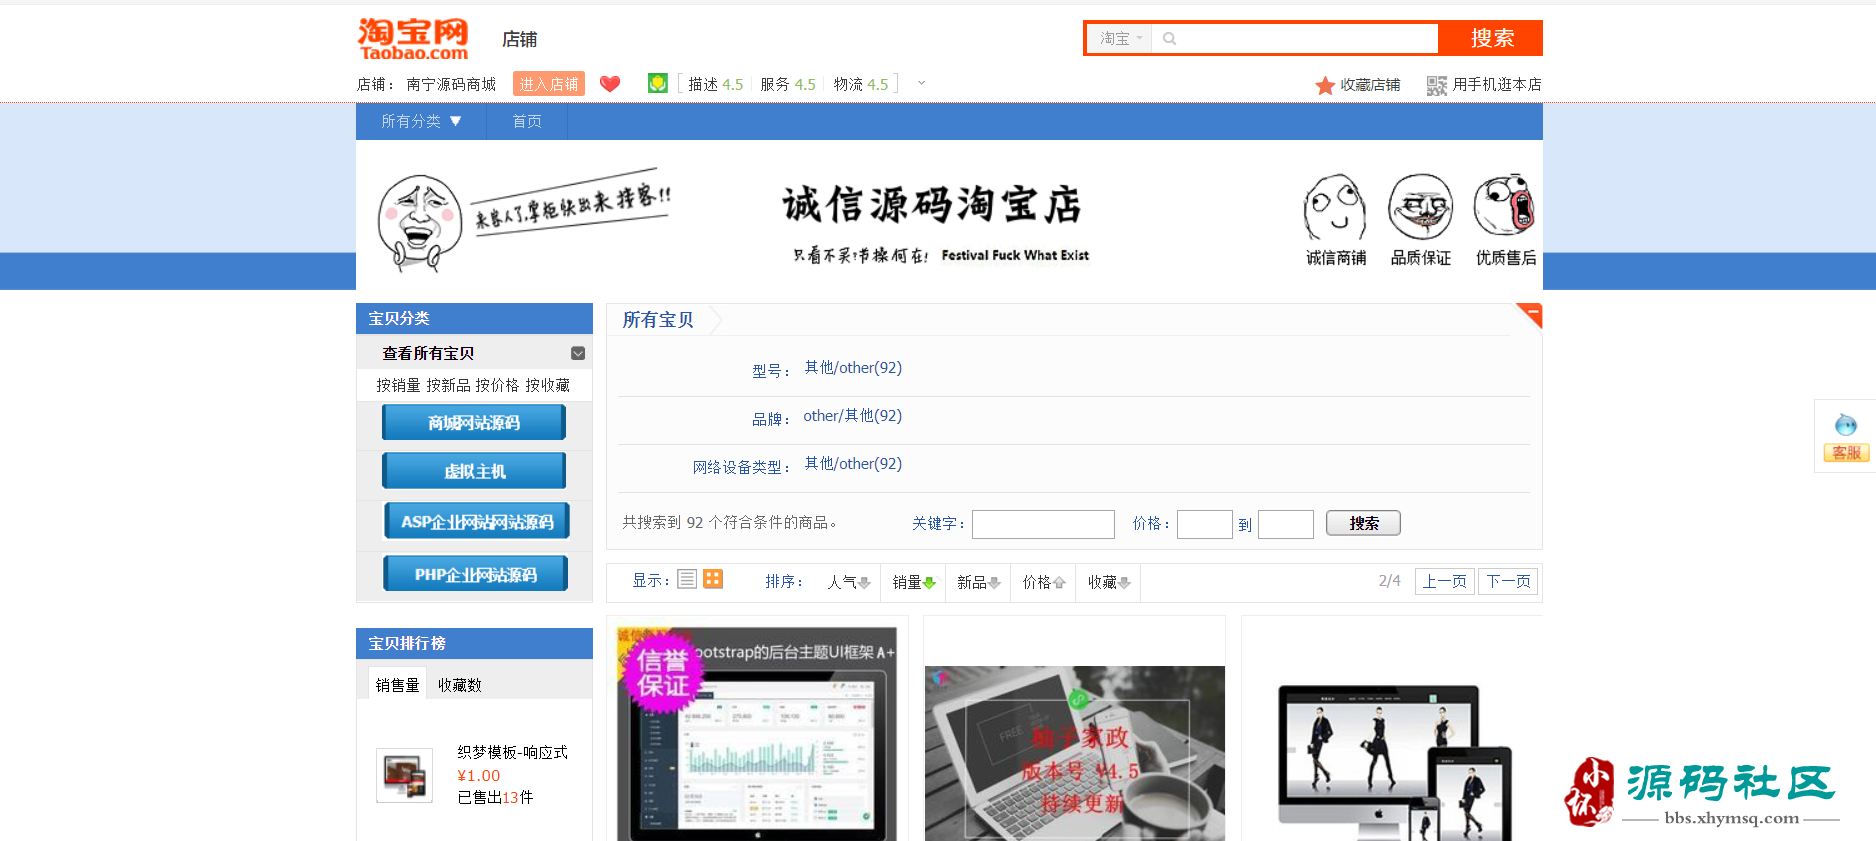Click the 客服 customer service icon

(x=1846, y=437)
